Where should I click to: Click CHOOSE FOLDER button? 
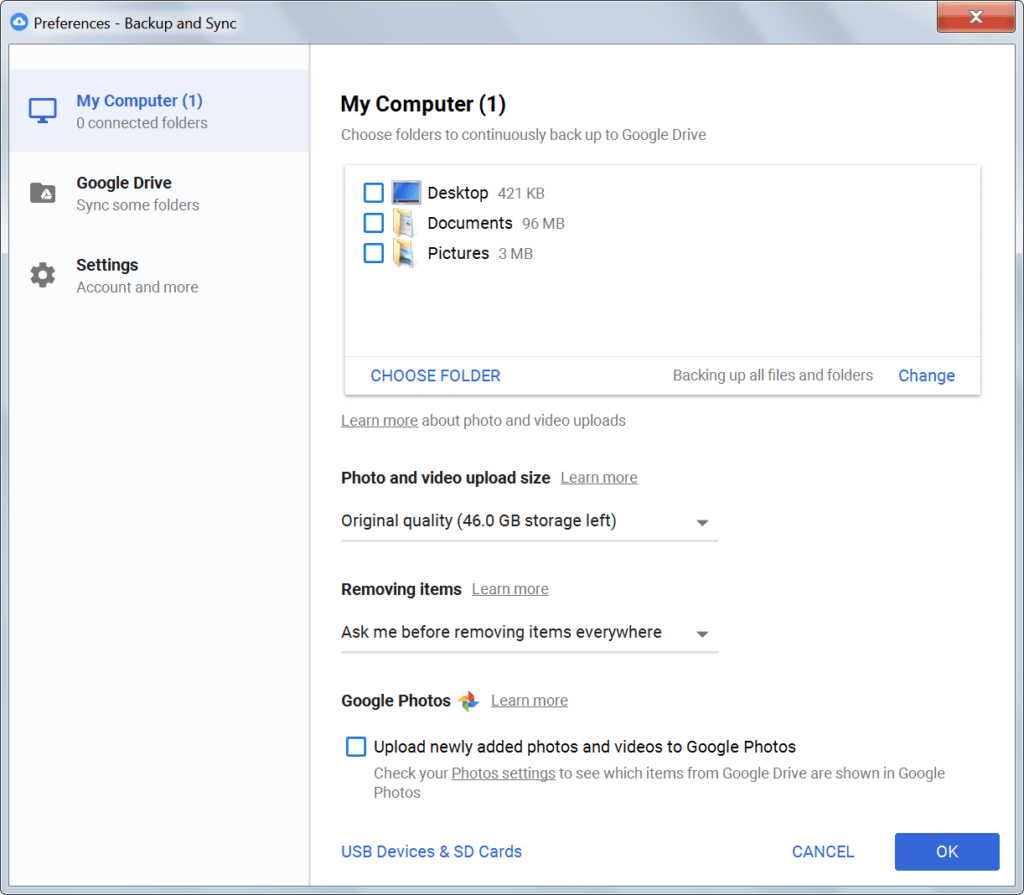pos(436,376)
